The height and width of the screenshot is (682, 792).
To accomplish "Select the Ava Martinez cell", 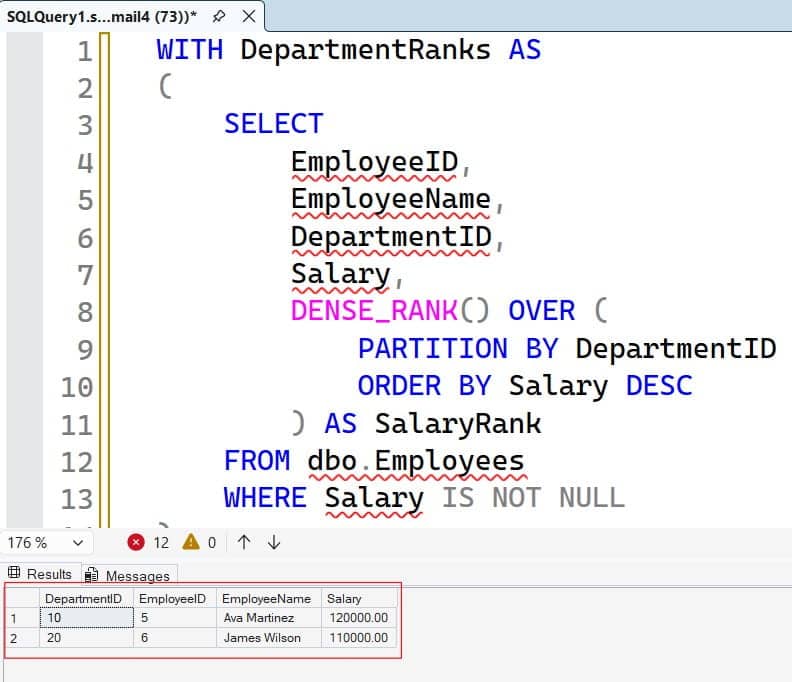I will click(x=269, y=618).
